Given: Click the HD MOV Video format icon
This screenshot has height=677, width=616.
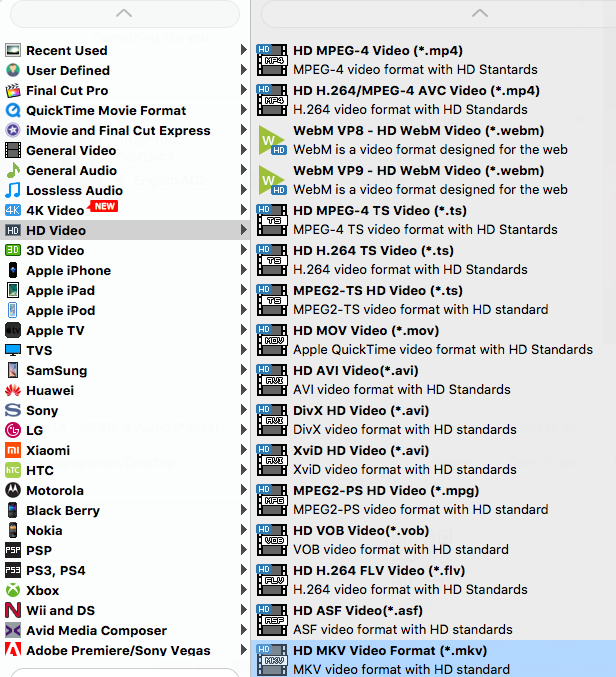Looking at the screenshot, I should pyautogui.click(x=272, y=340).
